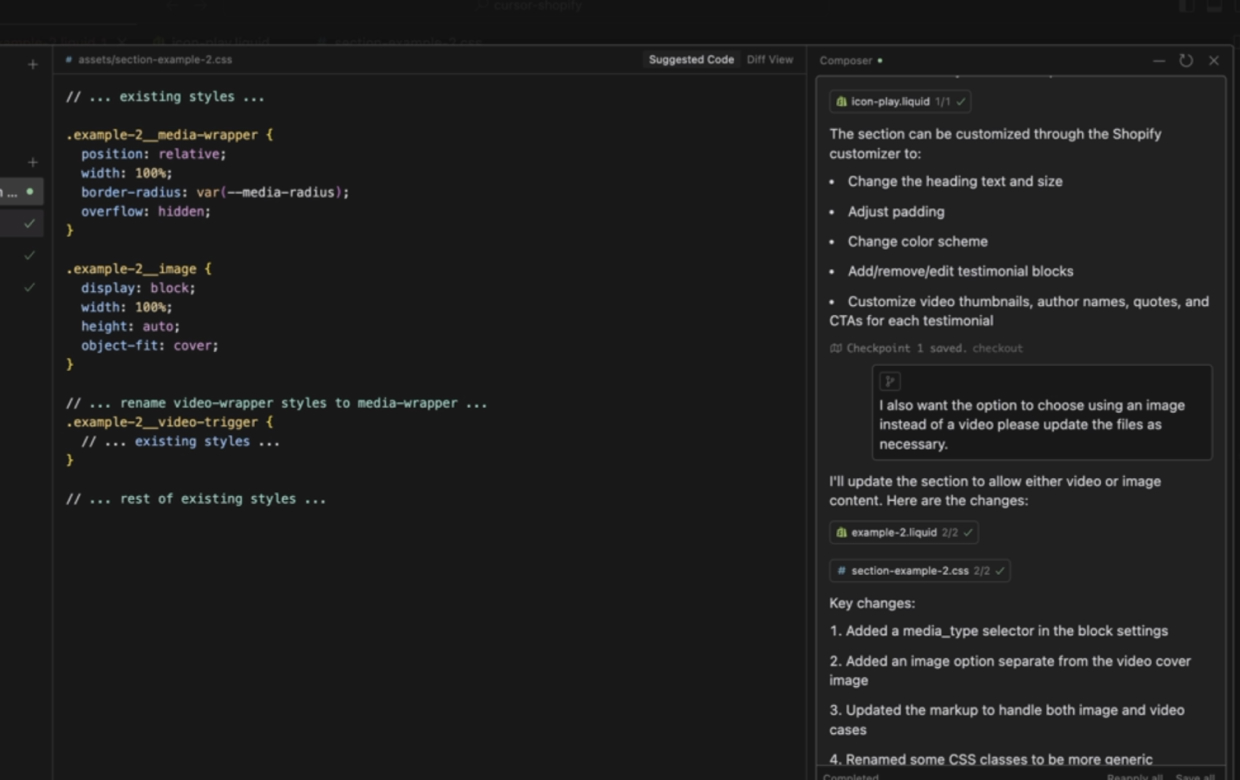1240x780 pixels.
Task: Click the green modified-file dot in the sidebar
Action: (x=31, y=191)
